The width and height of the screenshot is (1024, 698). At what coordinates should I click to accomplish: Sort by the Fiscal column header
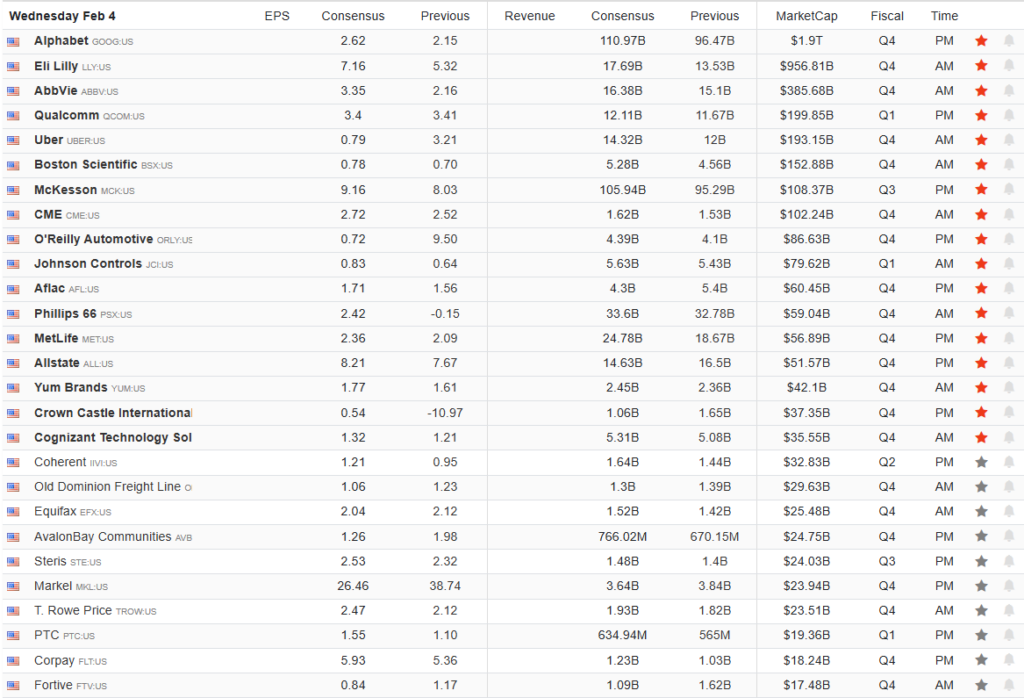[887, 16]
